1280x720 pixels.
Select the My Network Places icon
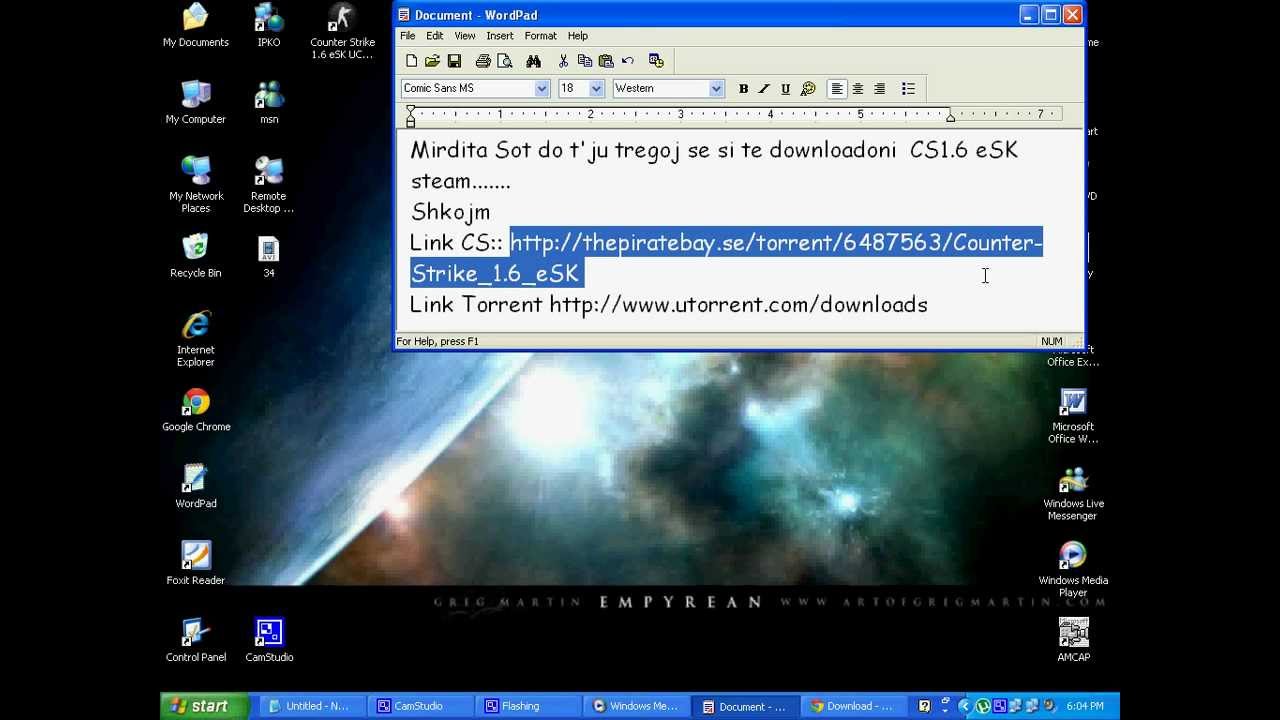pos(196,186)
